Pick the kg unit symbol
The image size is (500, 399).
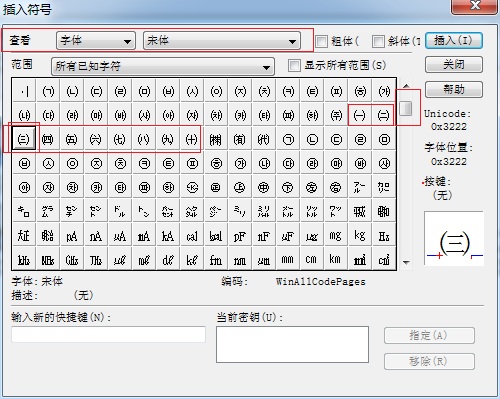click(x=360, y=235)
